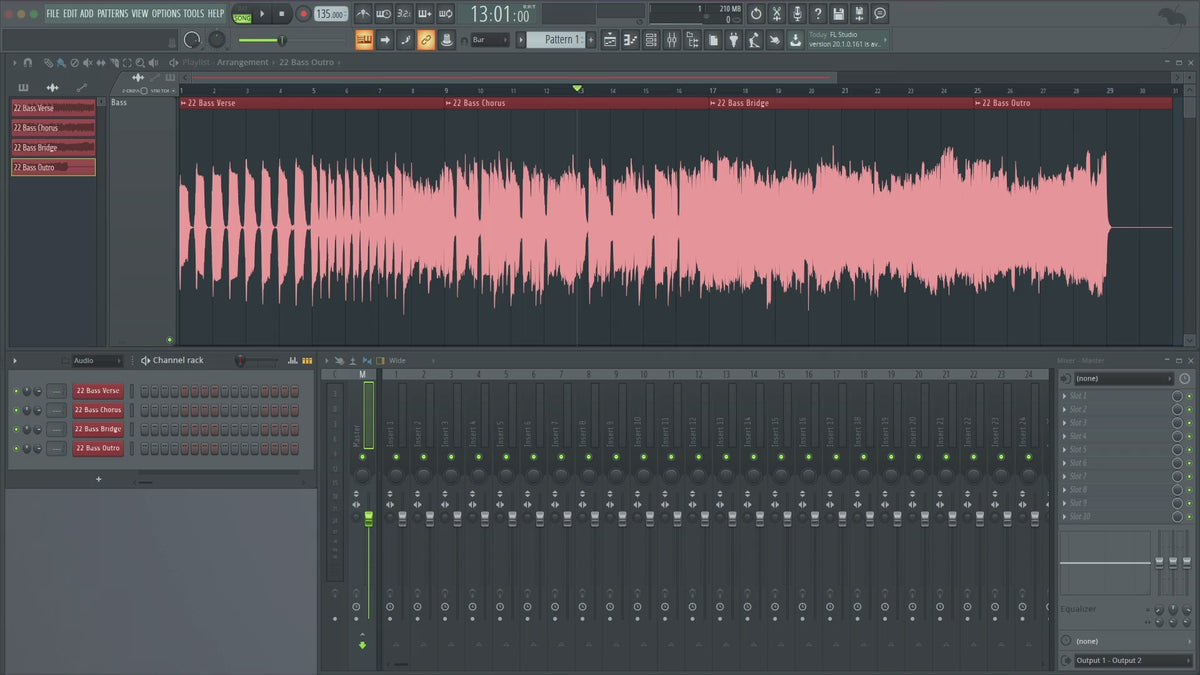
Task: Add a channel with plus button
Action: 98,479
